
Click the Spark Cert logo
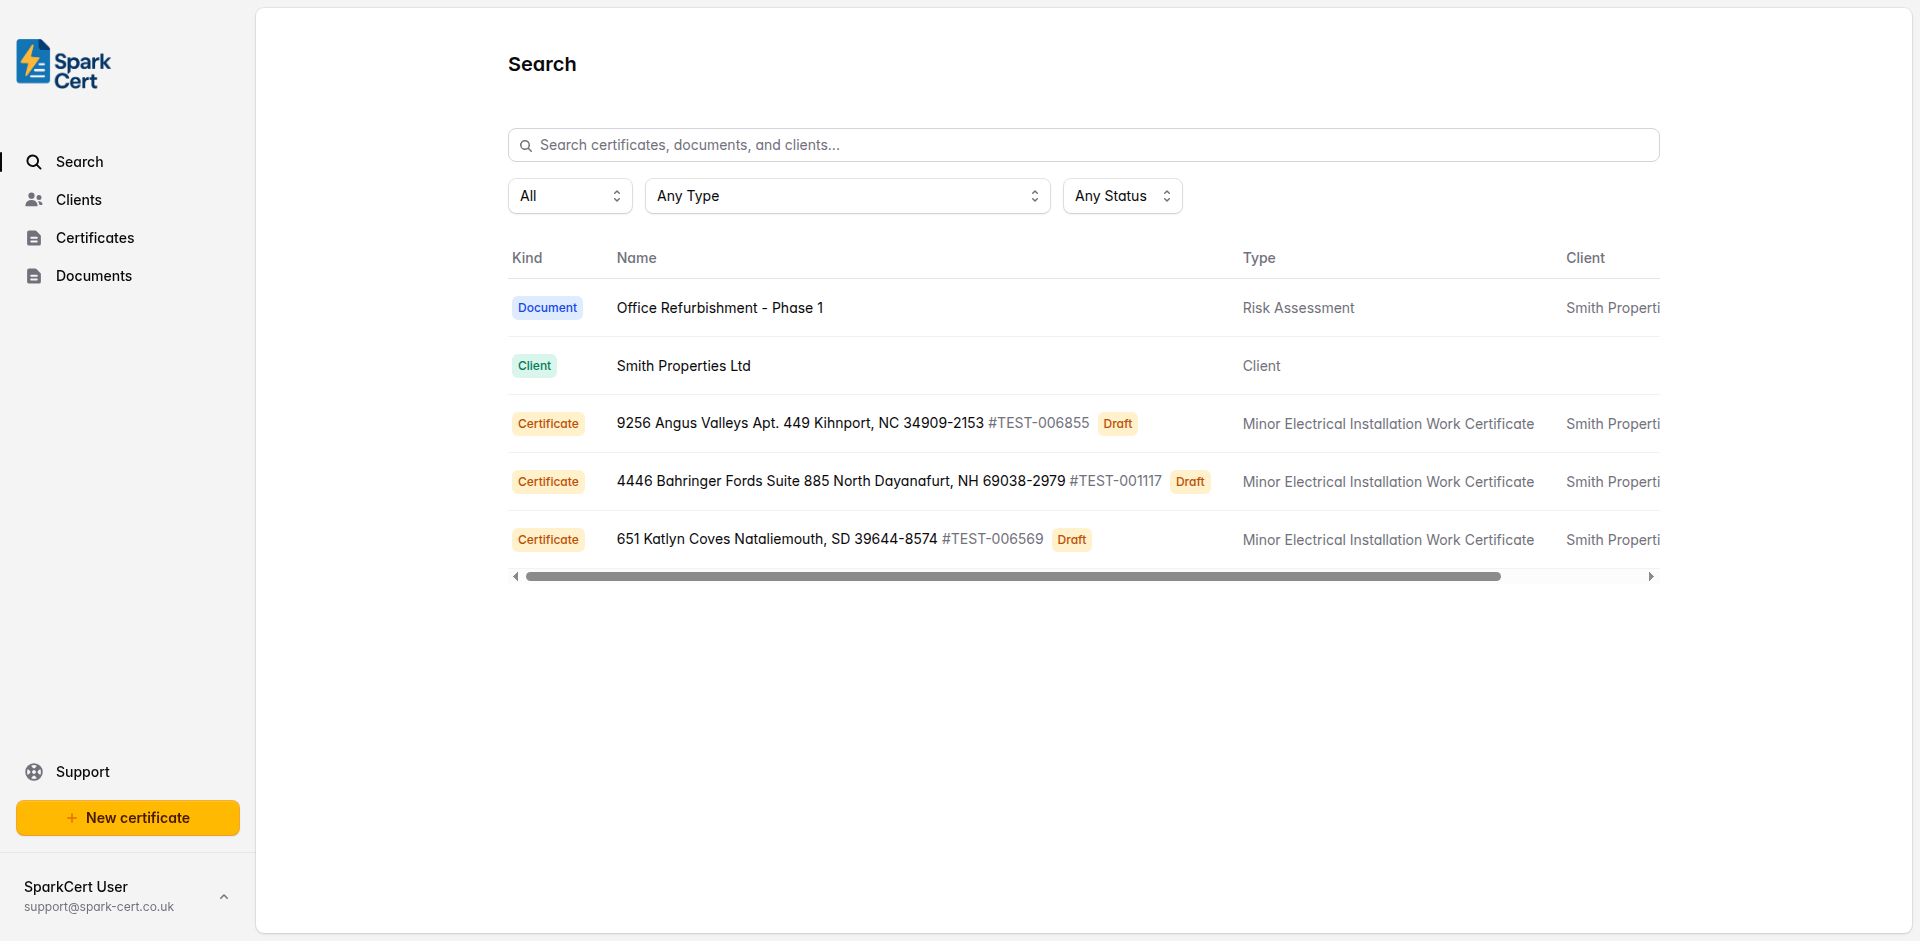62,63
